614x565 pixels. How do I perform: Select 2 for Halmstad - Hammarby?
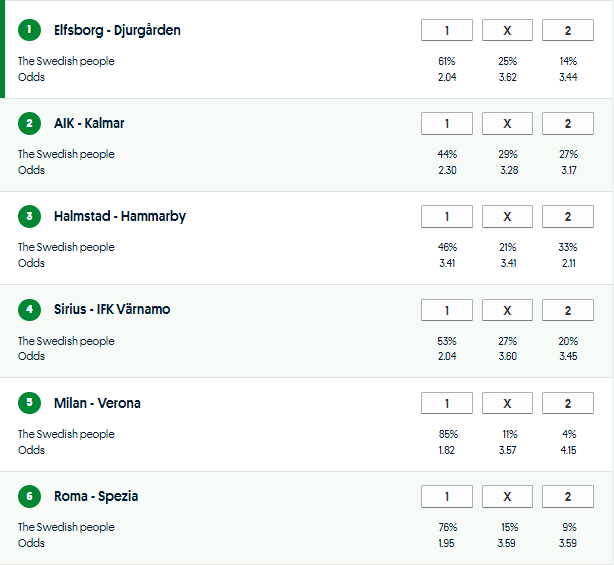coord(567,217)
